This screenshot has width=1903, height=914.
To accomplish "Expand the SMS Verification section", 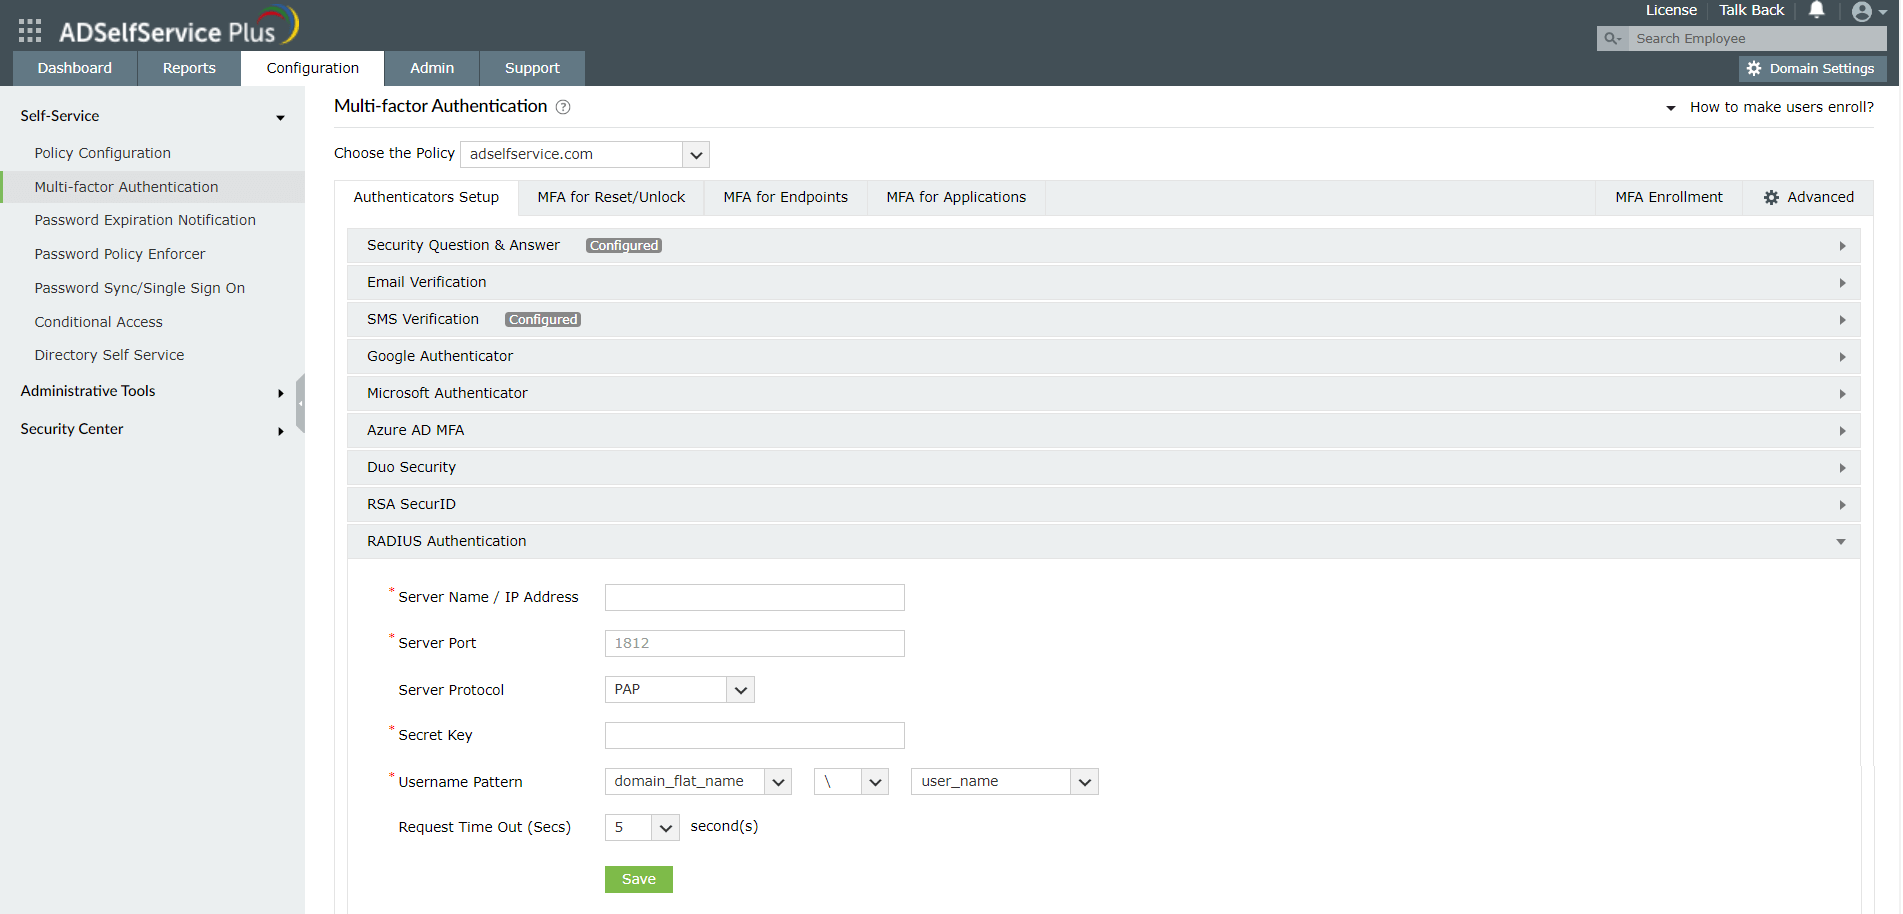I will coord(1104,320).
